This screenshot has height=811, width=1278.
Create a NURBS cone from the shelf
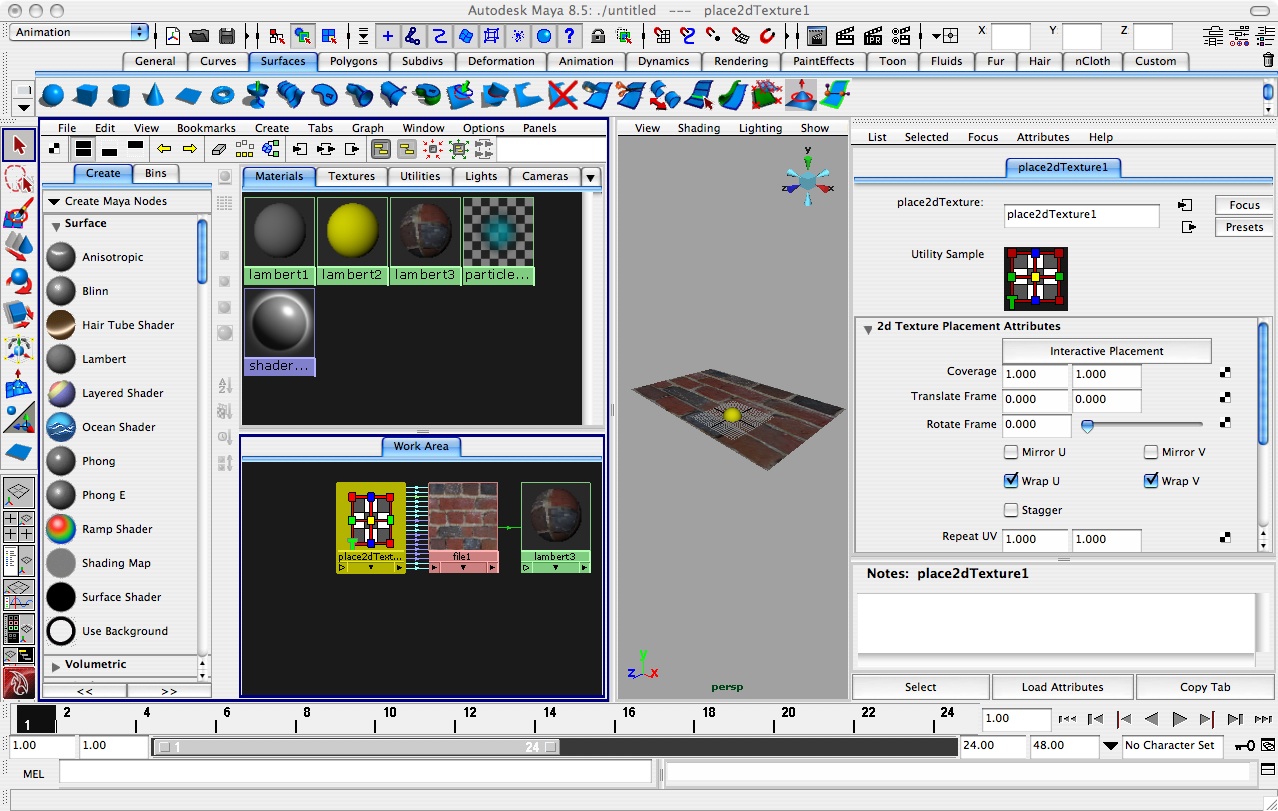[x=153, y=96]
